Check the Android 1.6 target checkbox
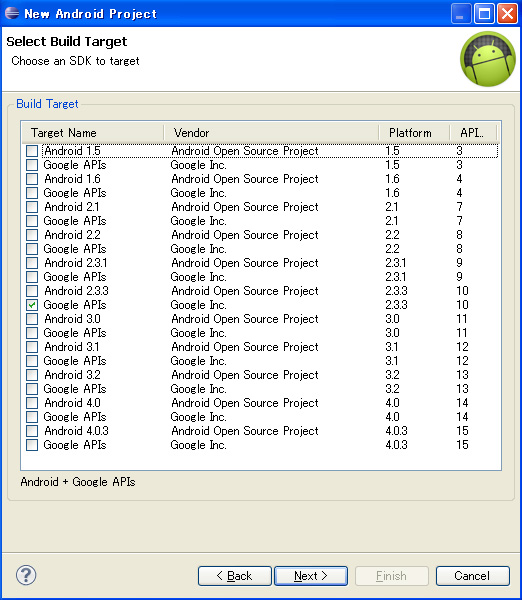Image resolution: width=522 pixels, height=600 pixels. pyautogui.click(x=32, y=179)
